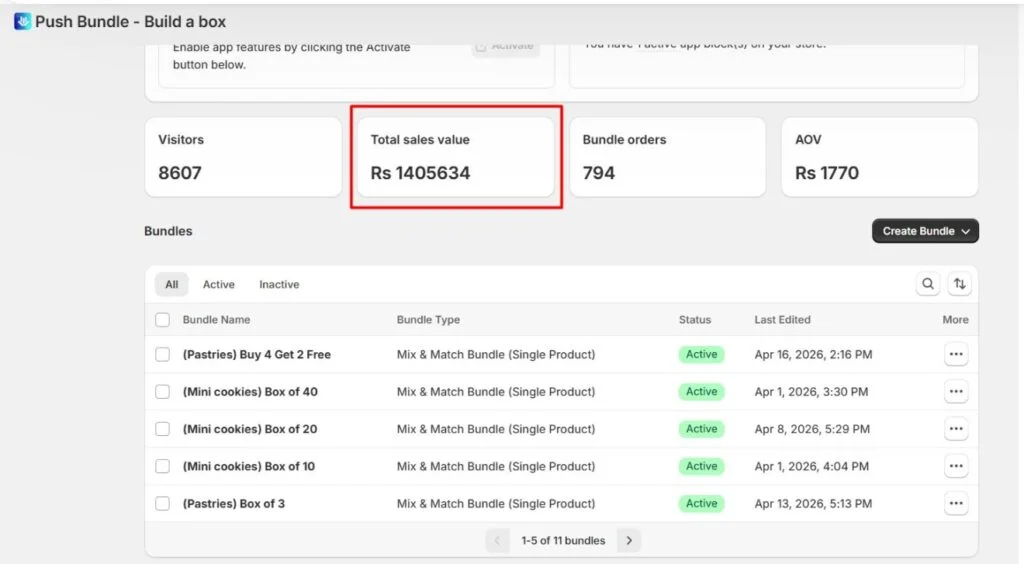The image size is (1024, 564).
Task: Select the All bundles tab
Action: point(172,285)
